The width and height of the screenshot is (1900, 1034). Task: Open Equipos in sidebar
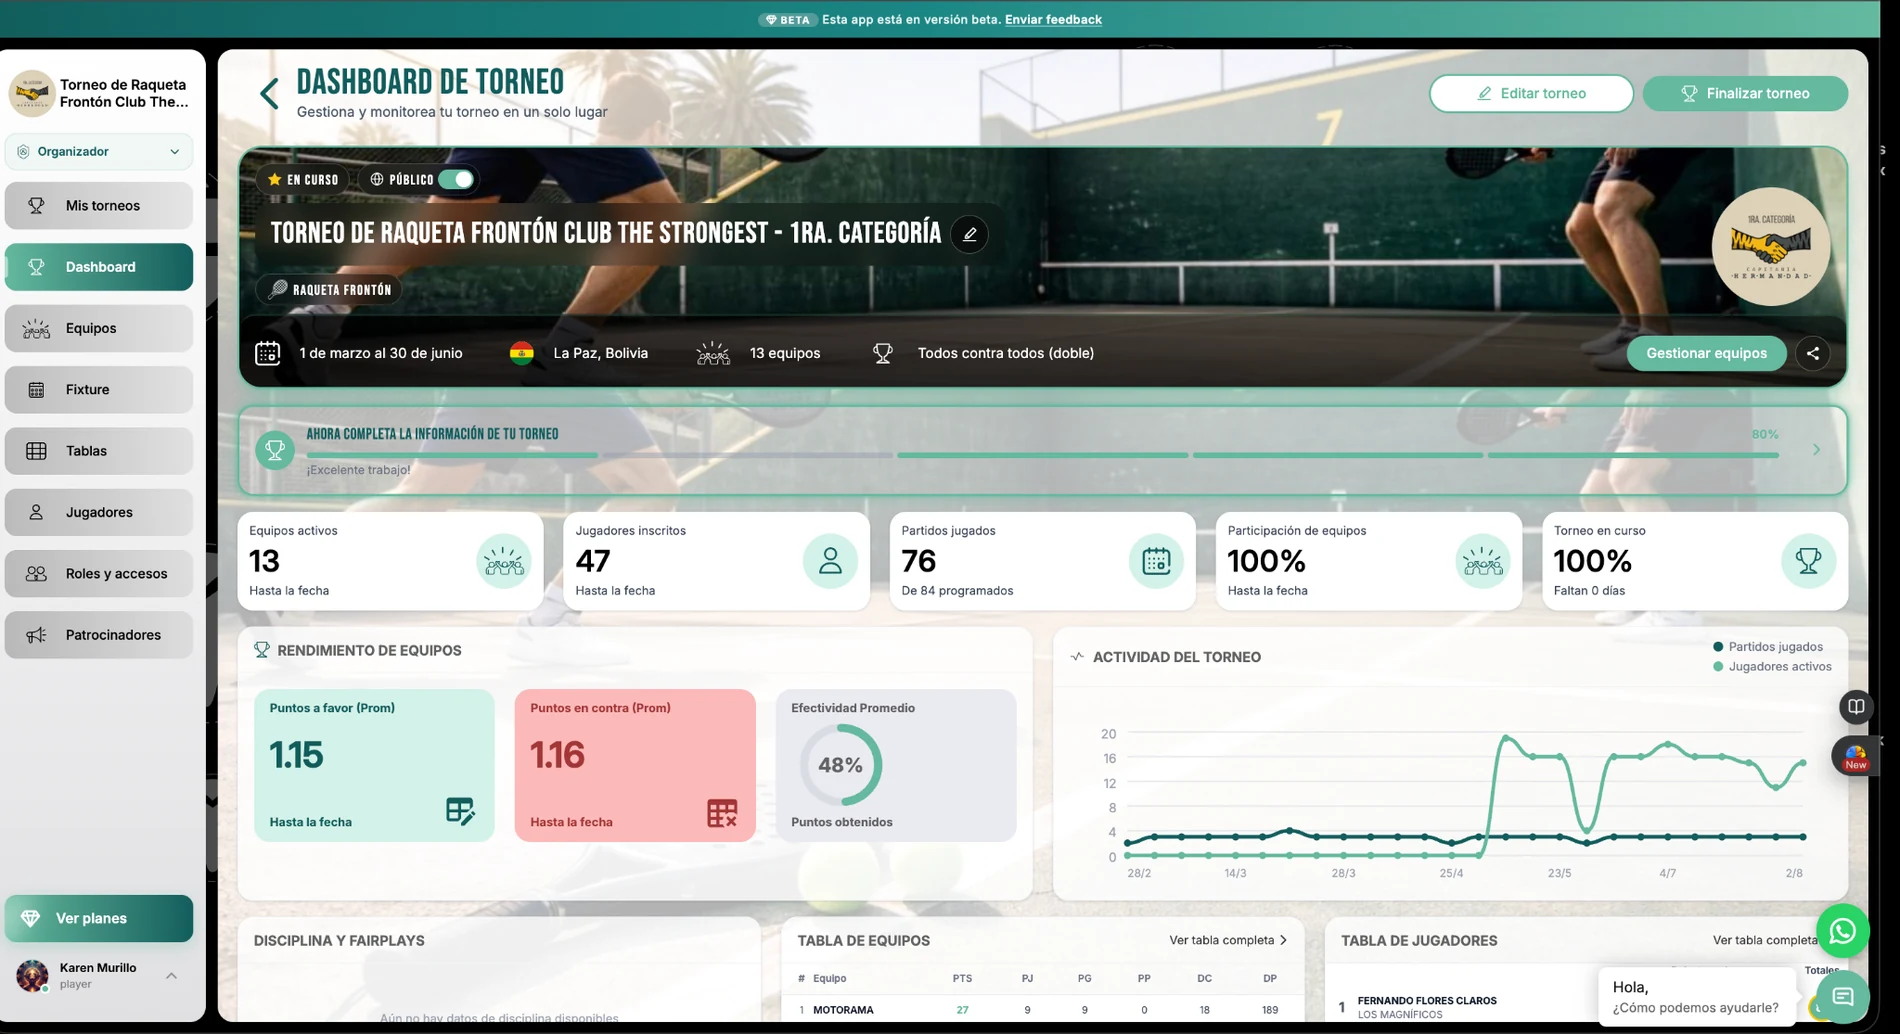[99, 328]
